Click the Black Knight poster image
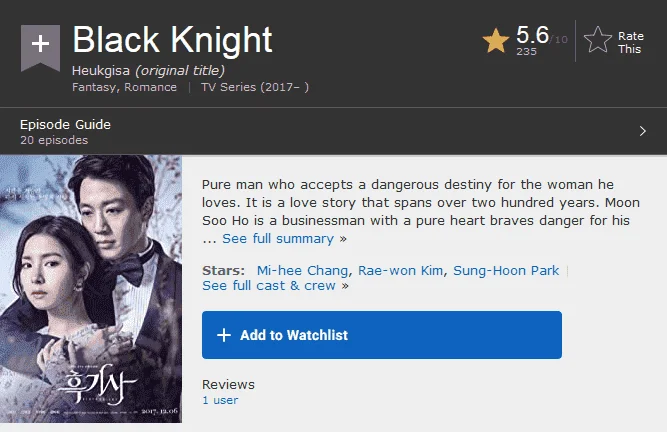 click(91, 289)
